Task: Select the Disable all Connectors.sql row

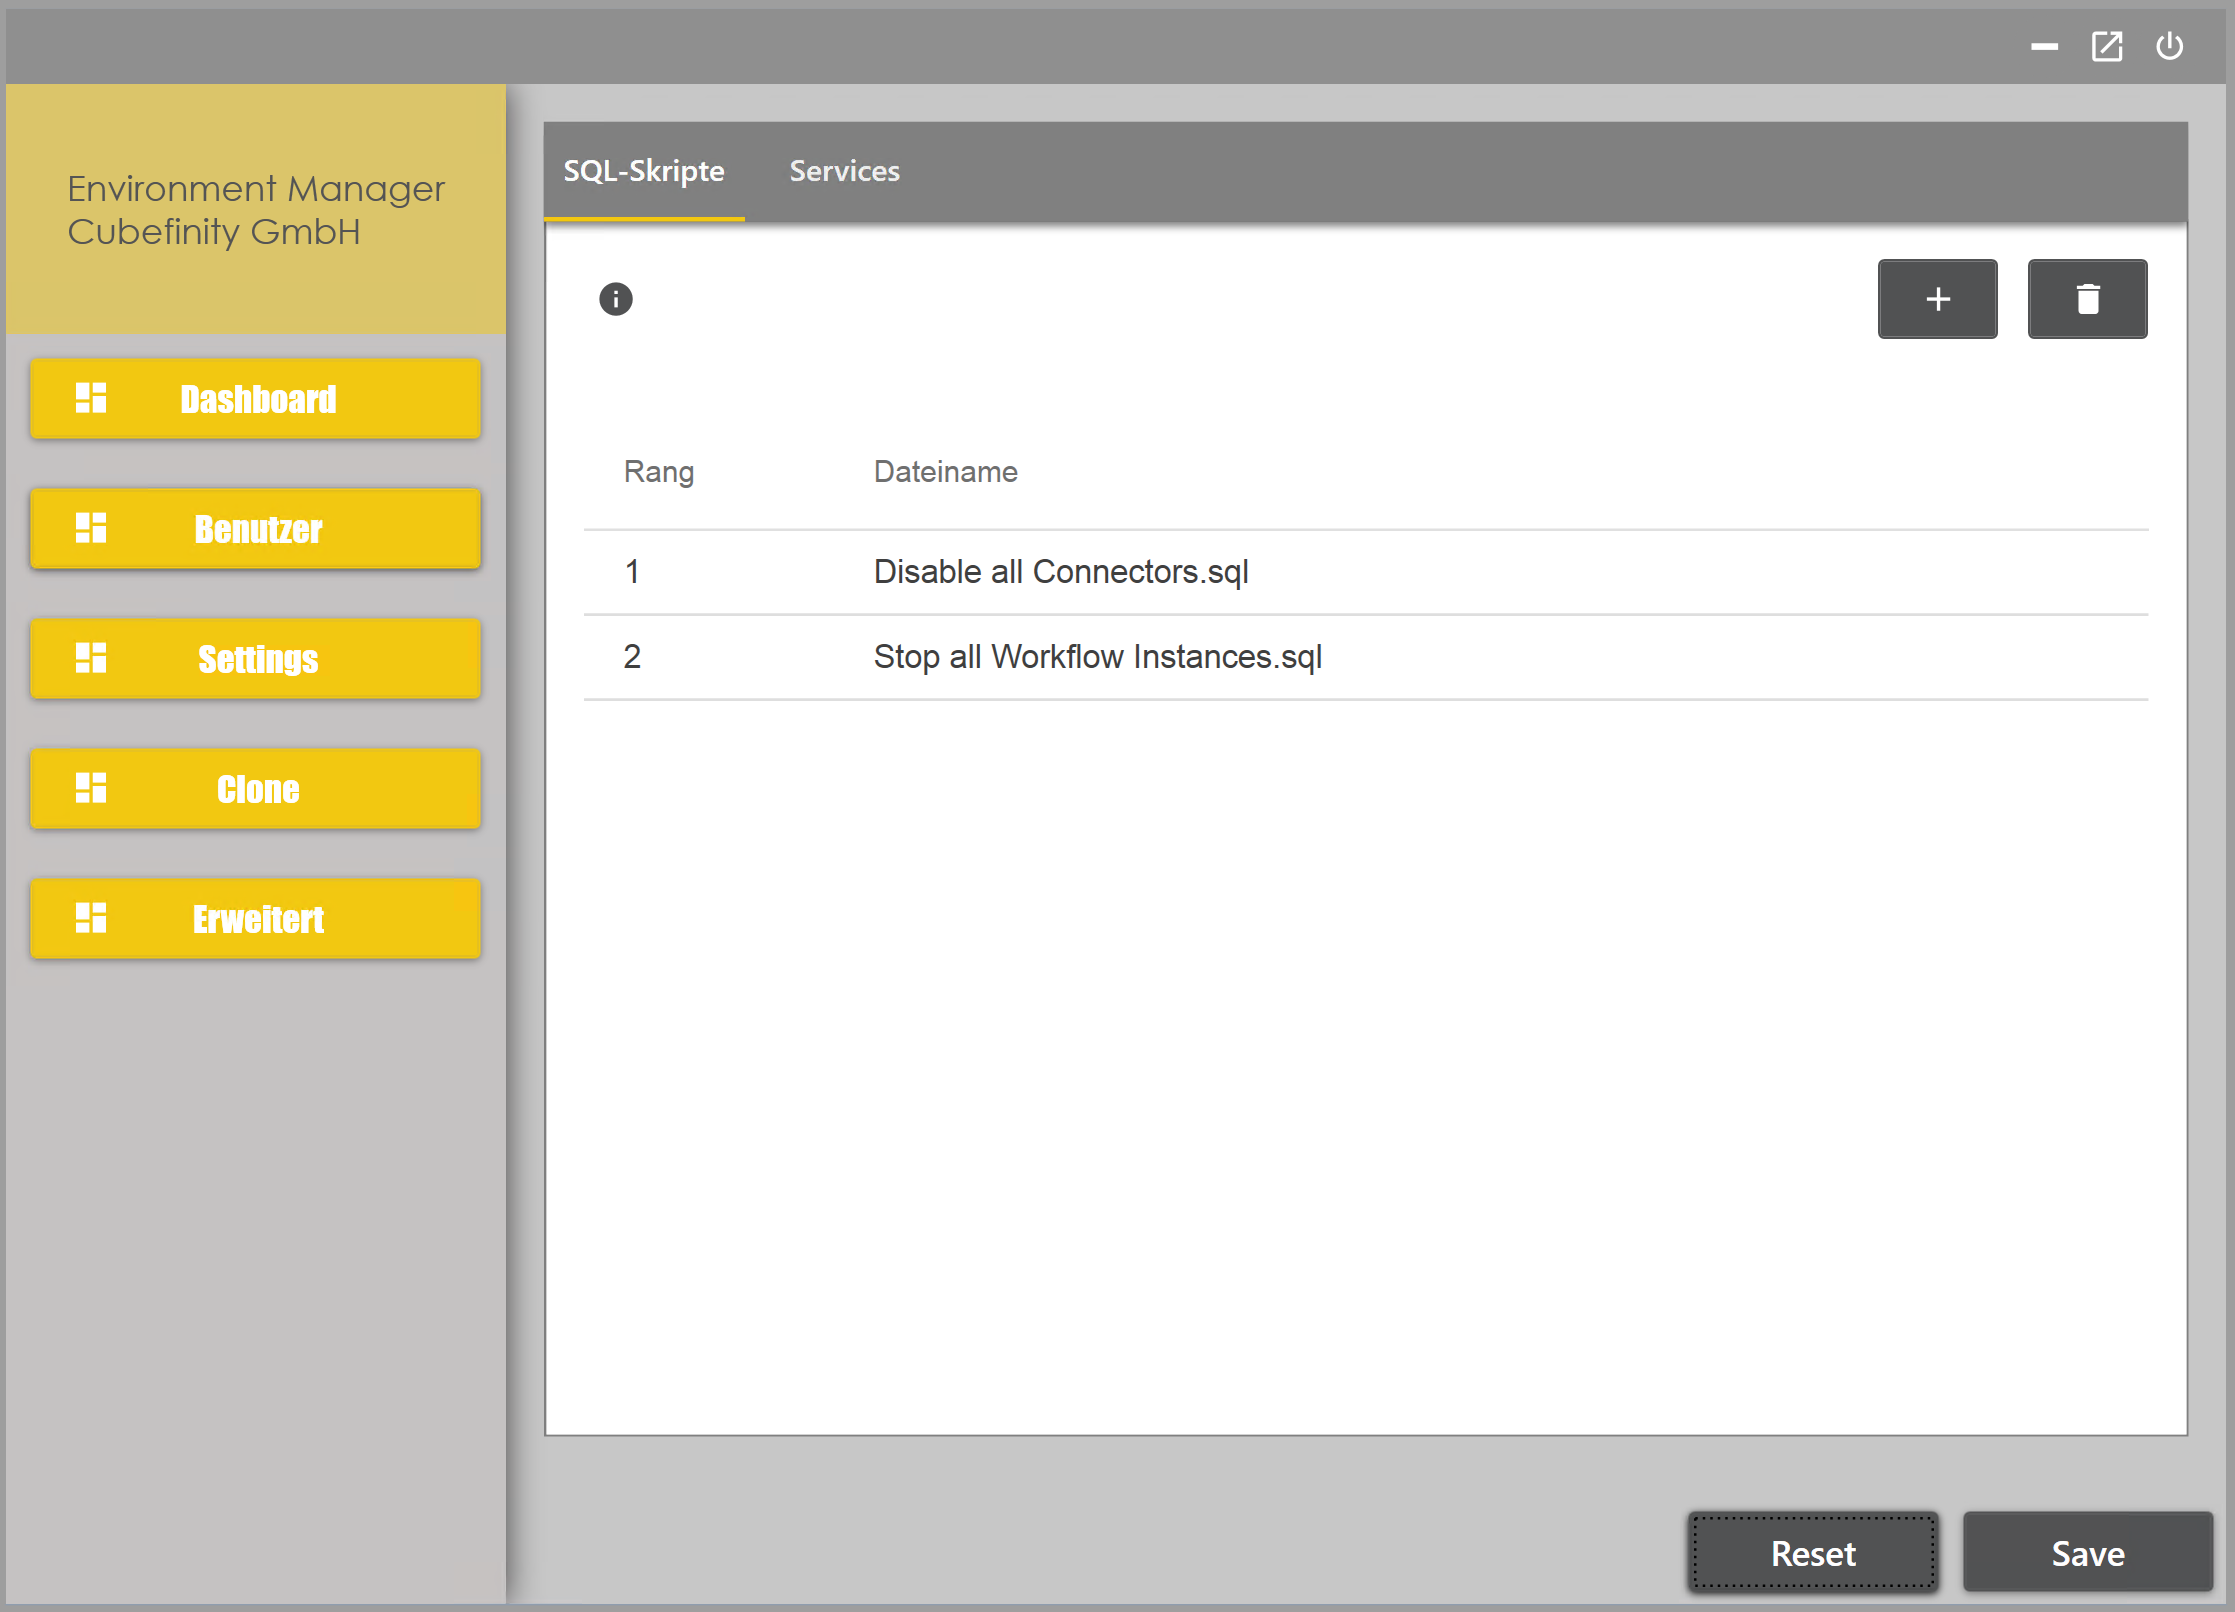Action: pyautogui.click(x=1060, y=572)
